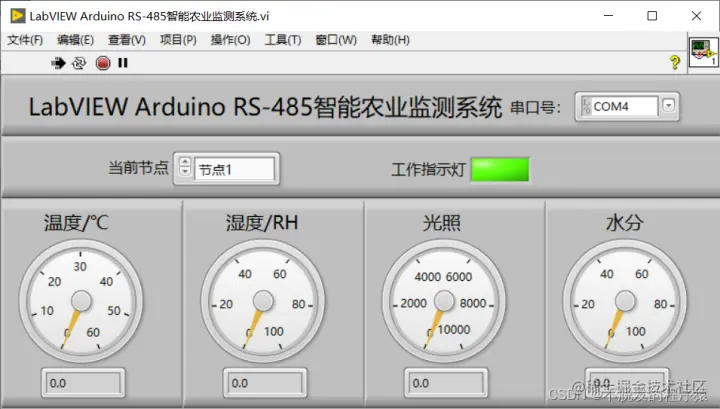Click the green 工作指示灯 indicator
Image resolution: width=720 pixels, height=409 pixels.
[x=500, y=169]
